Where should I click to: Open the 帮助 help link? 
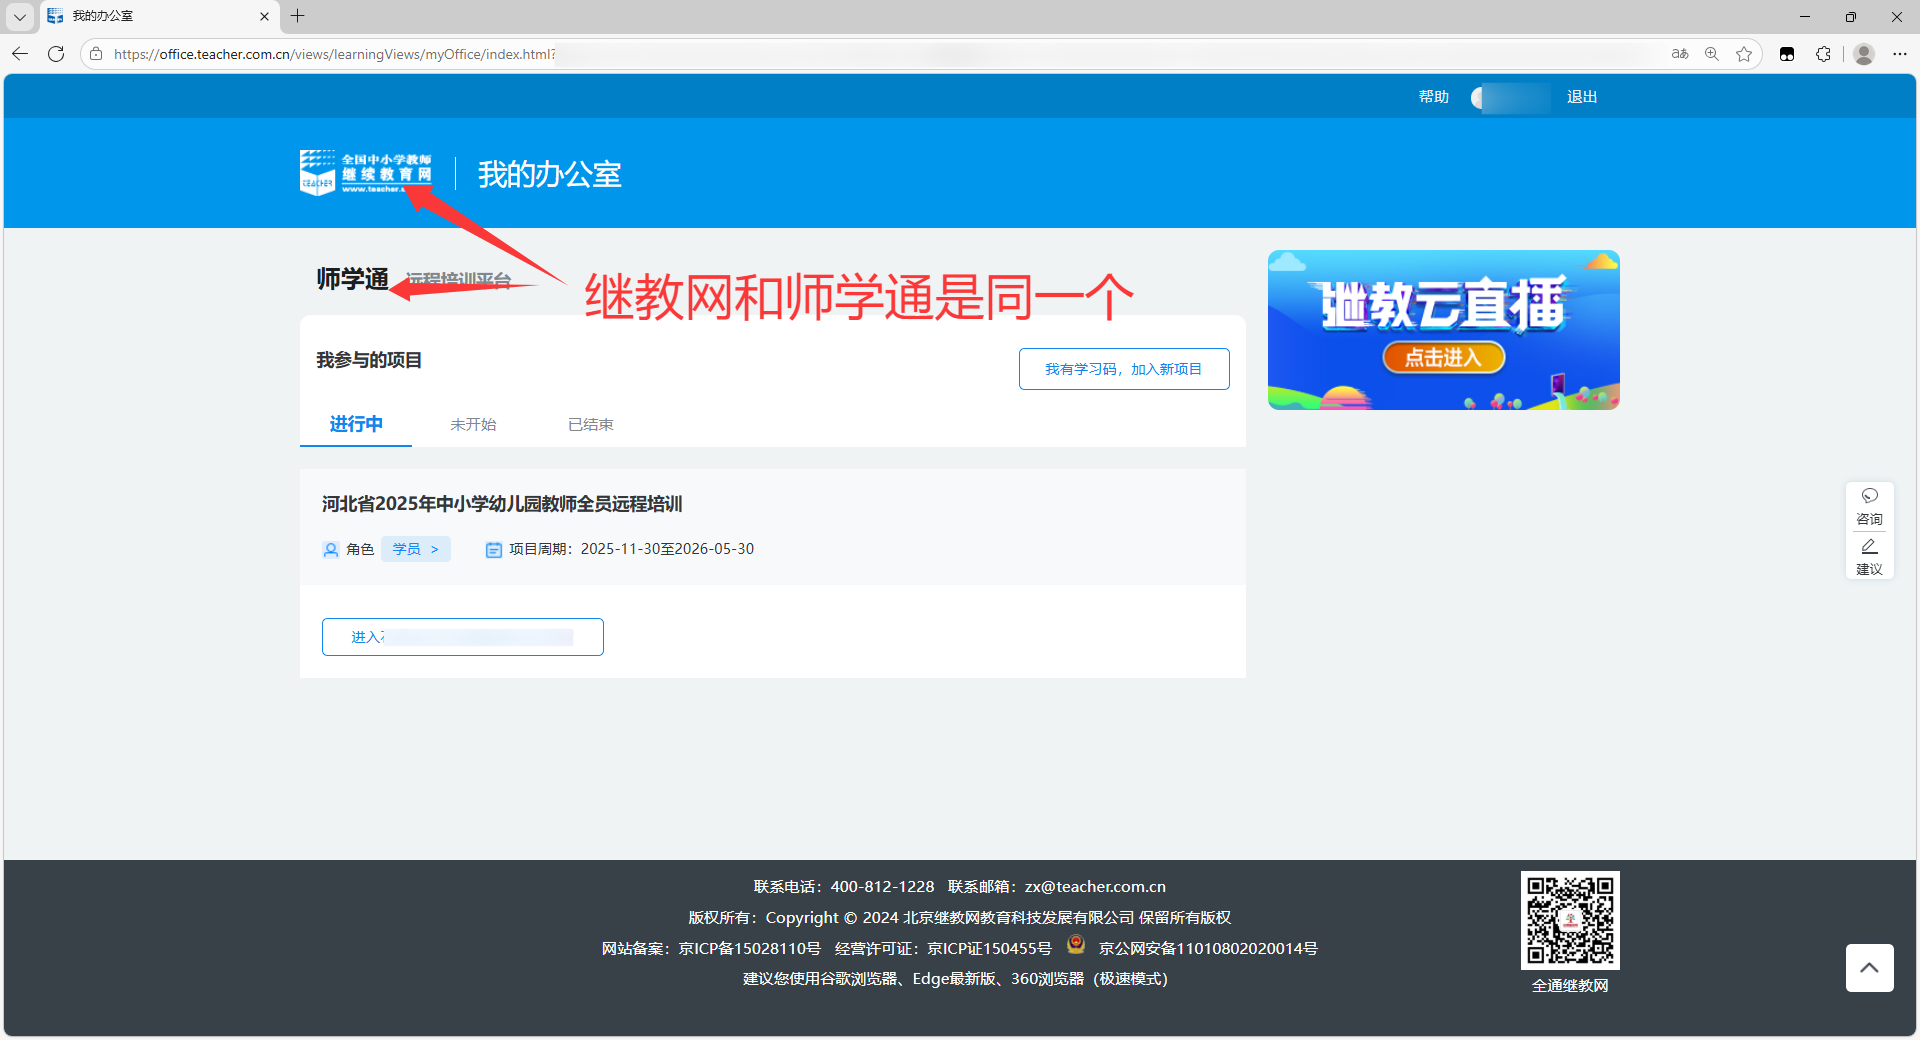tap(1433, 97)
